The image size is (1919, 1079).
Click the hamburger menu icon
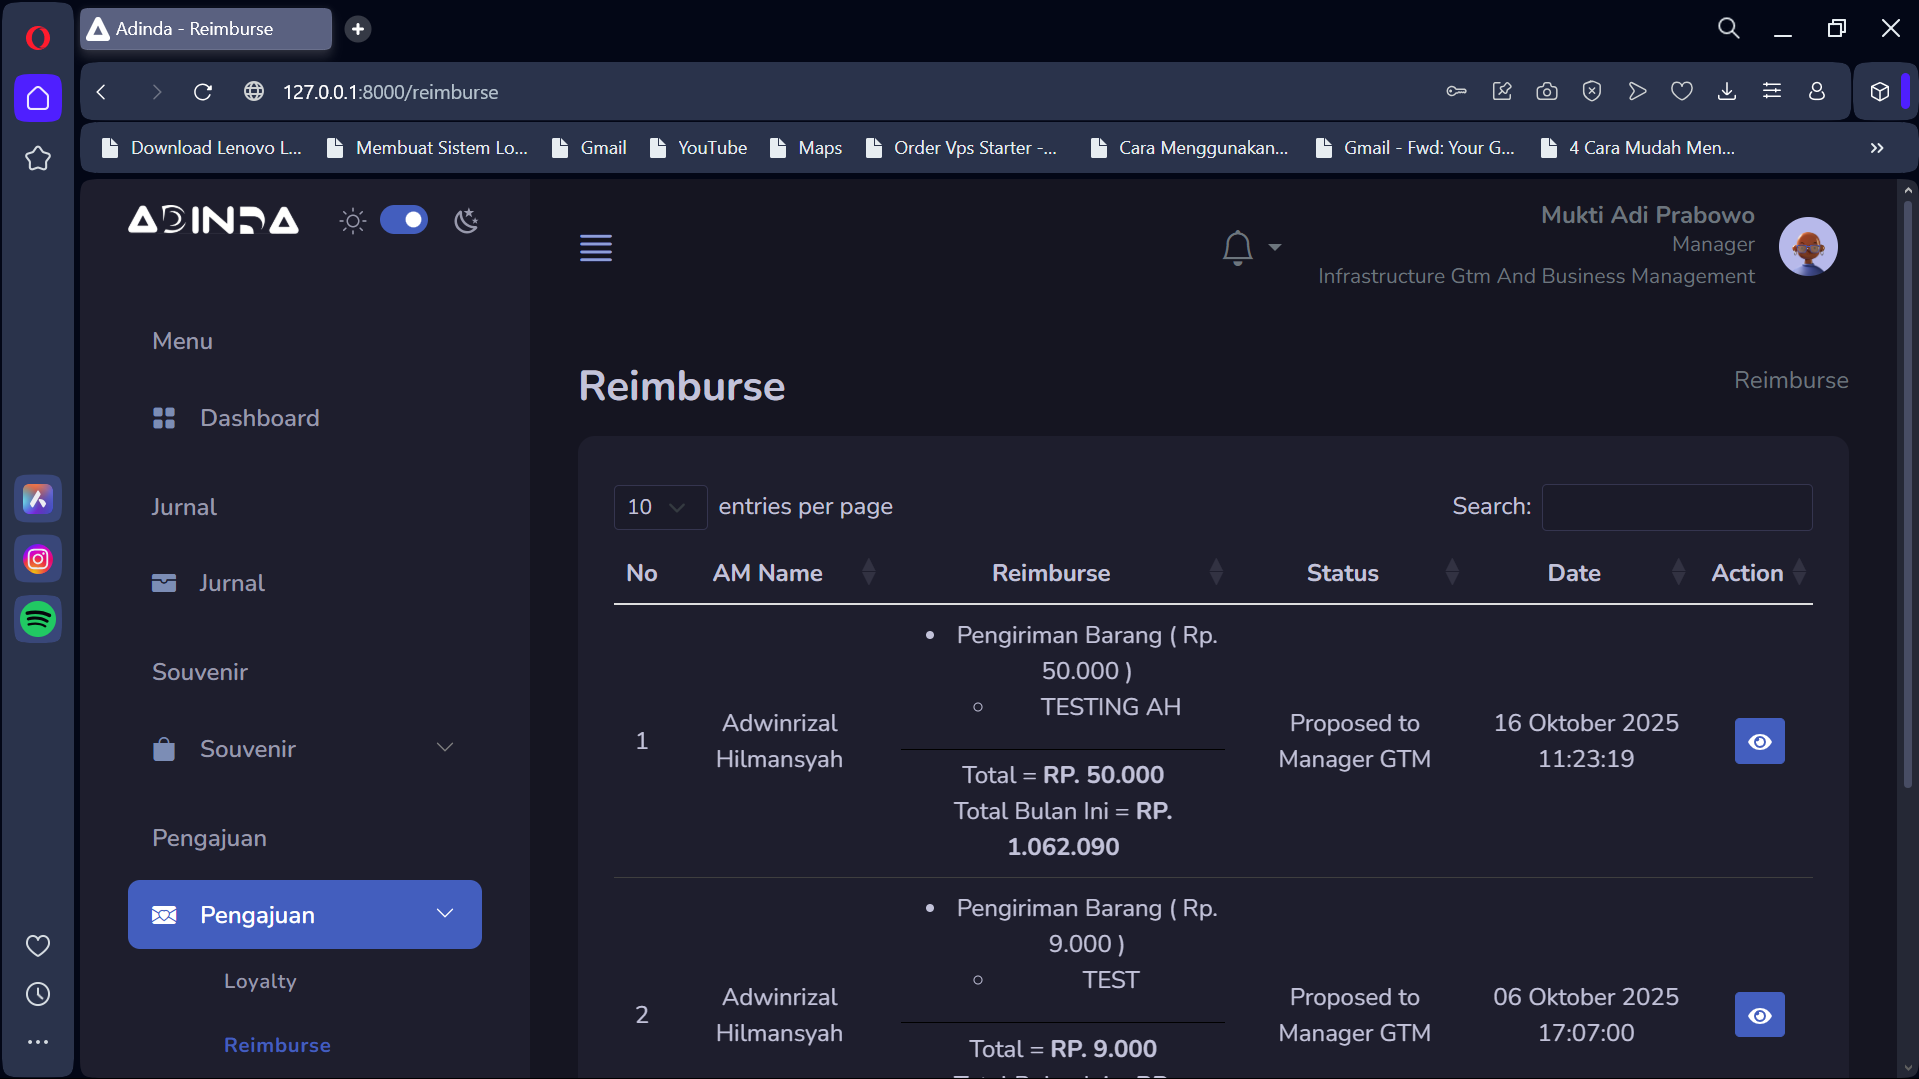(595, 247)
